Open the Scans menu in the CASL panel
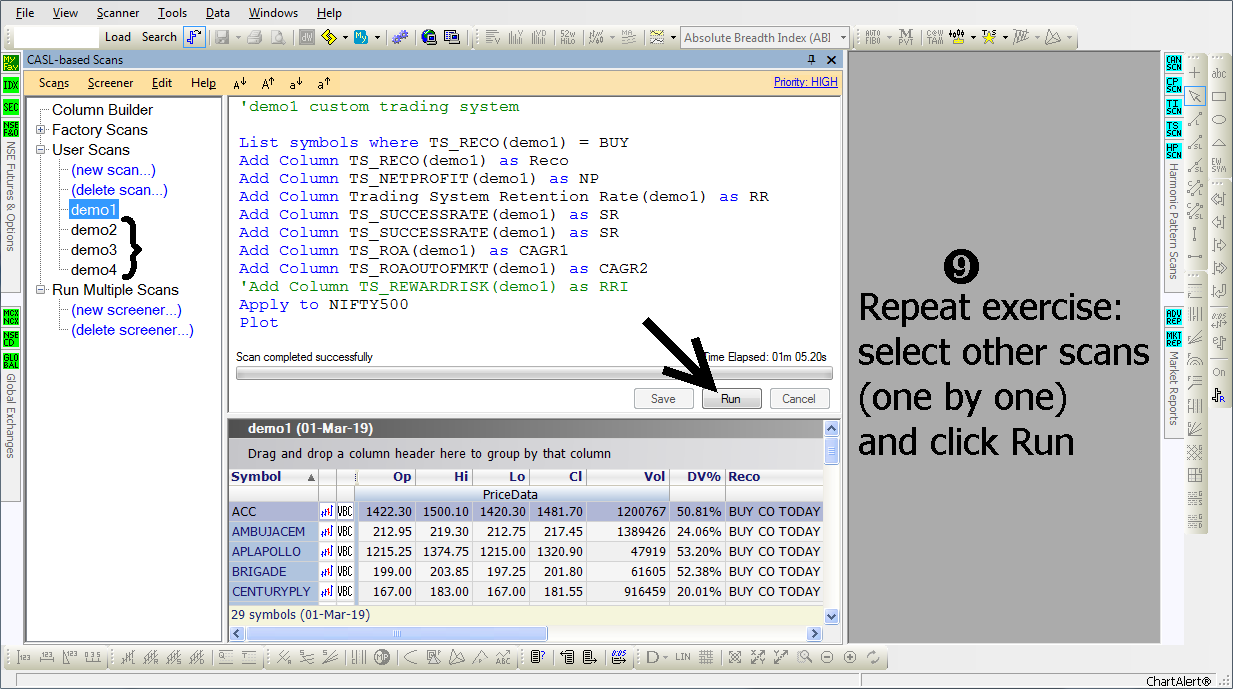The width and height of the screenshot is (1233, 689). [54, 83]
